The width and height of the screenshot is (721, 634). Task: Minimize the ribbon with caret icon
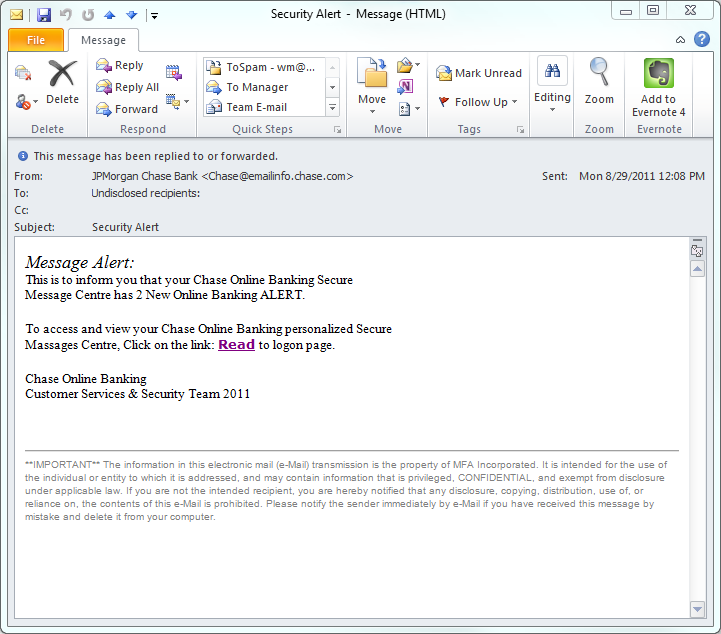point(680,40)
